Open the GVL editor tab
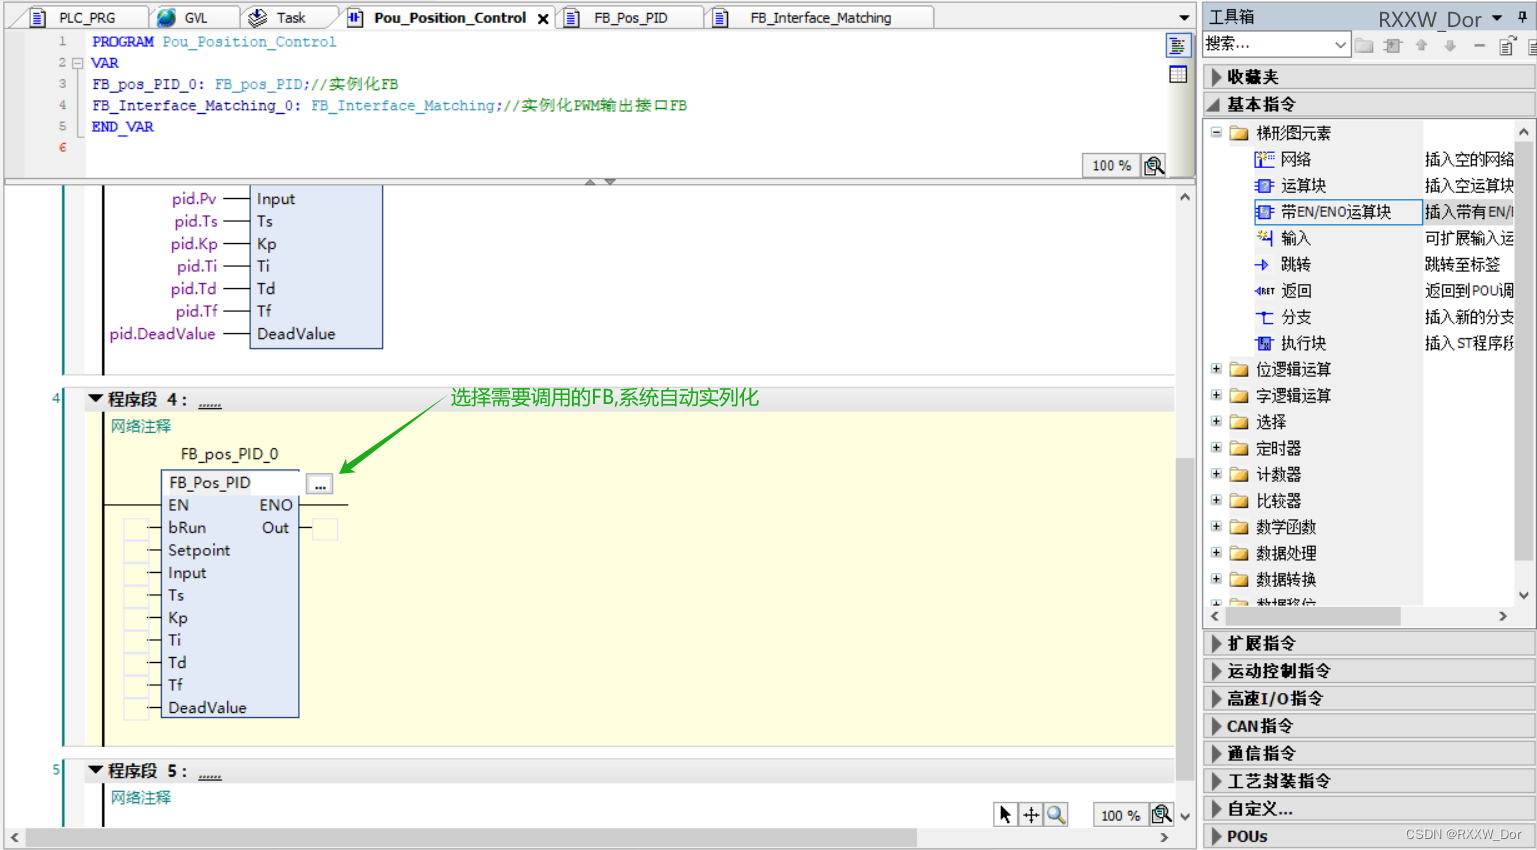Screen dimensions: 1537x850 point(193,17)
